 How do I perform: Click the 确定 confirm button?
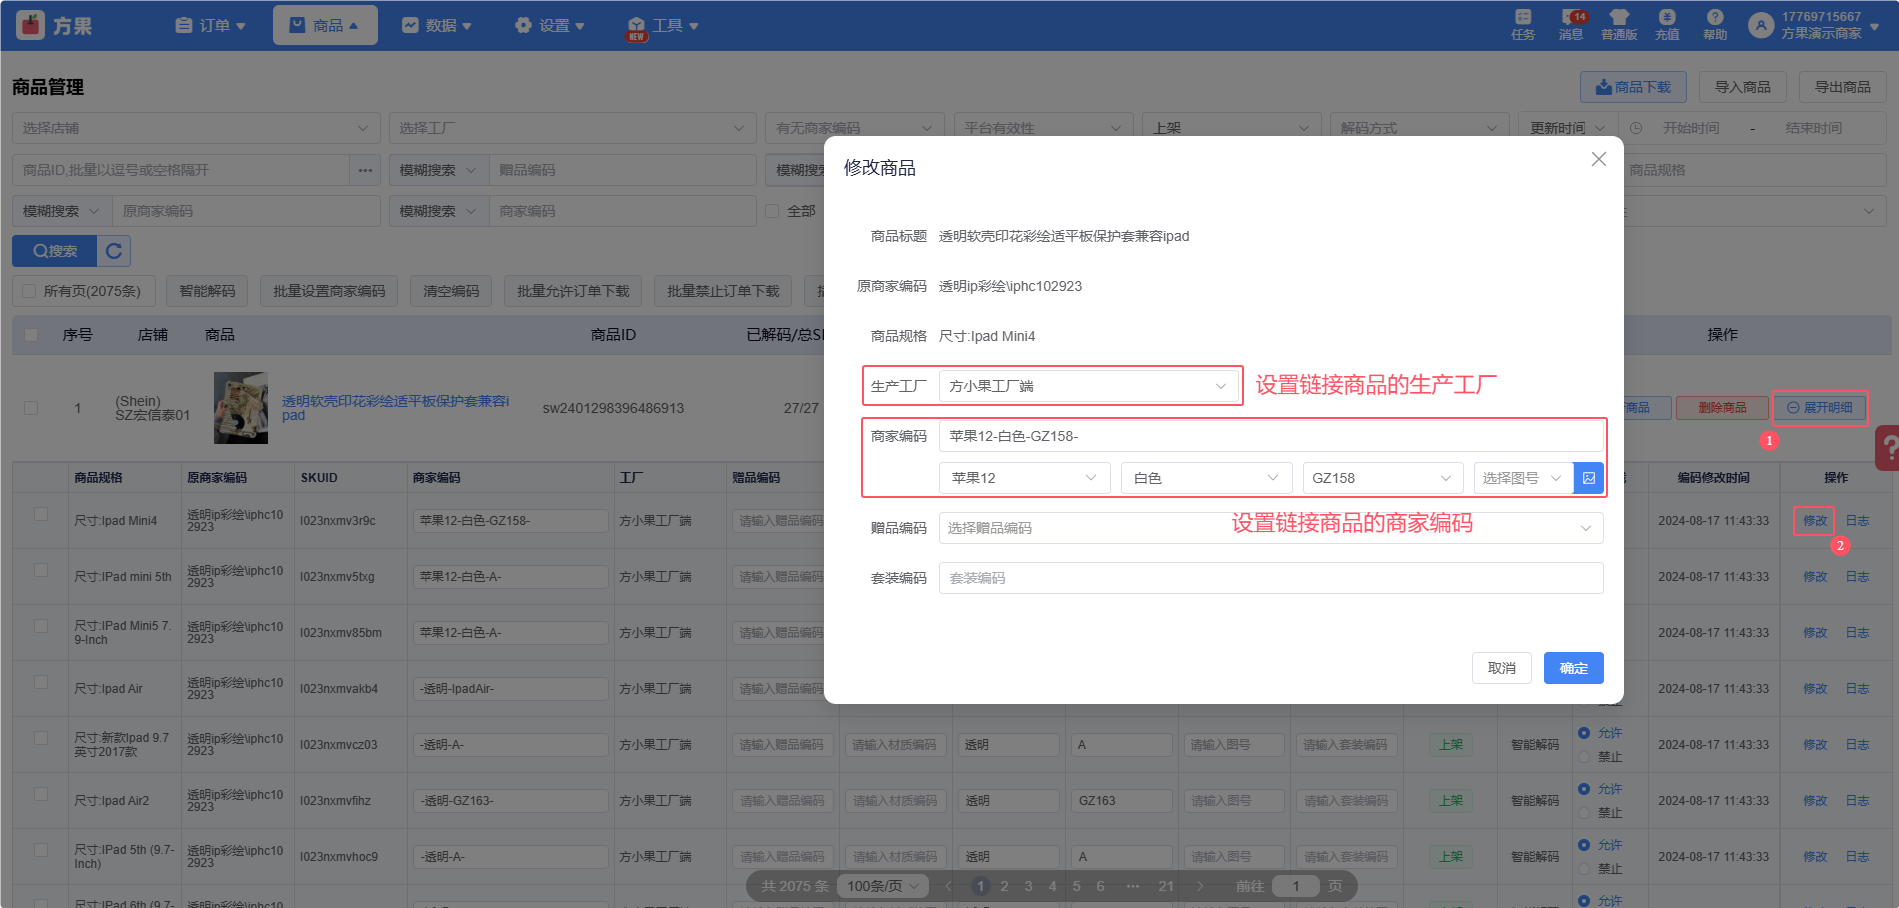[1573, 668]
